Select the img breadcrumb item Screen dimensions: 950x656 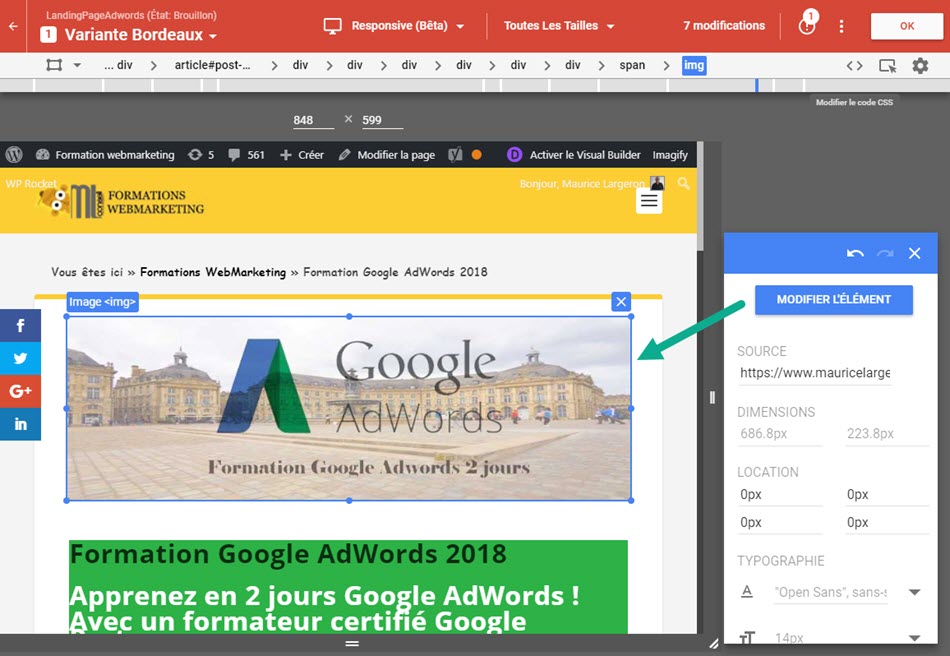pyautogui.click(x=694, y=65)
